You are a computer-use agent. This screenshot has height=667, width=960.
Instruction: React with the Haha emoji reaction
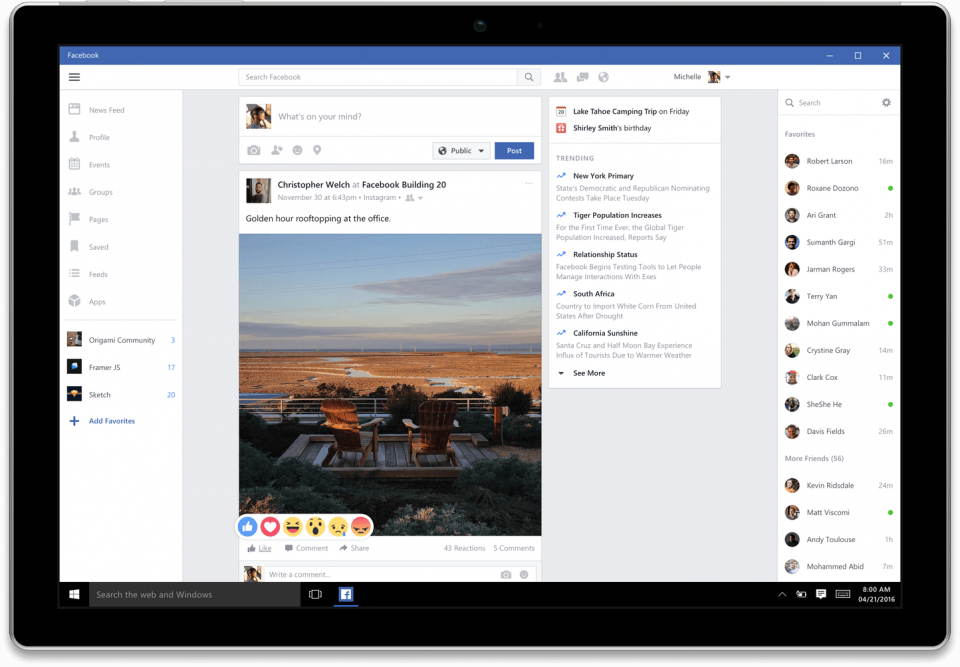[293, 525]
